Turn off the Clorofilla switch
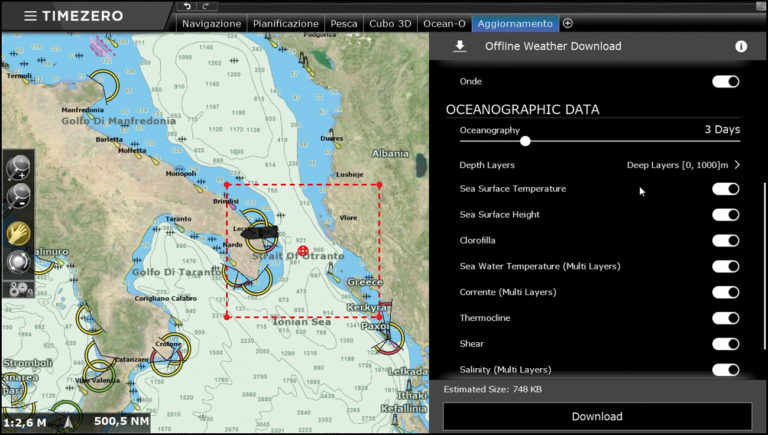This screenshot has height=435, width=768. pos(725,240)
